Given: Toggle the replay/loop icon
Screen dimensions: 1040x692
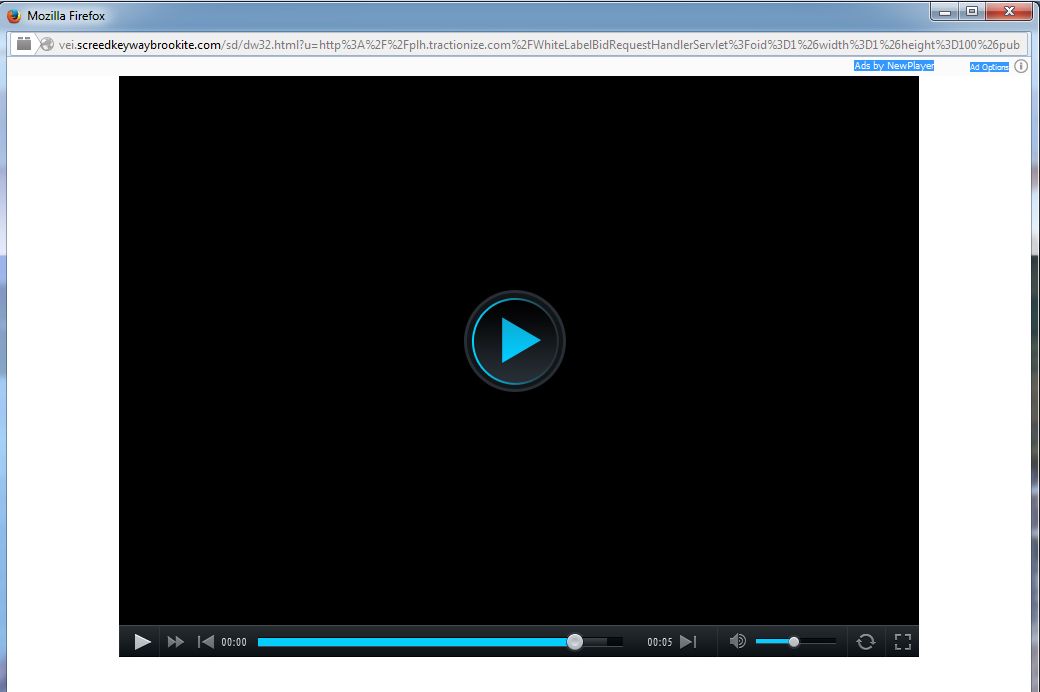Looking at the screenshot, I should 865,641.
